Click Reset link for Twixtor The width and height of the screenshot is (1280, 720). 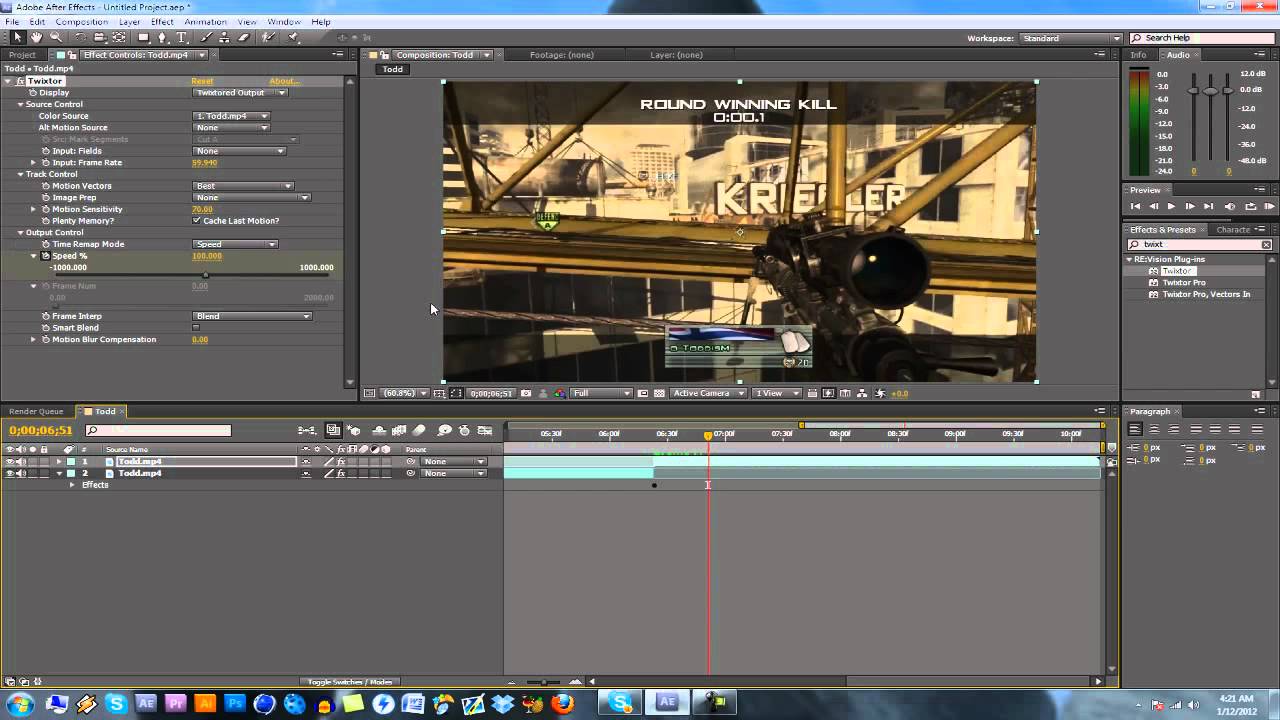202,81
